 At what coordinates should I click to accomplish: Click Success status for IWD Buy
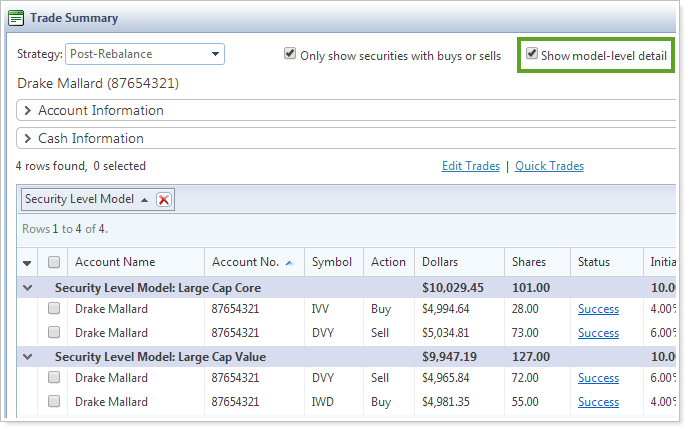[x=598, y=402]
